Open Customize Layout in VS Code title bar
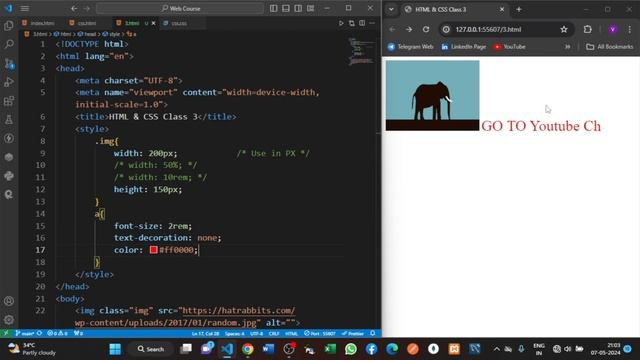Image resolution: width=640 pixels, height=360 pixels. pyautogui.click(x=311, y=8)
